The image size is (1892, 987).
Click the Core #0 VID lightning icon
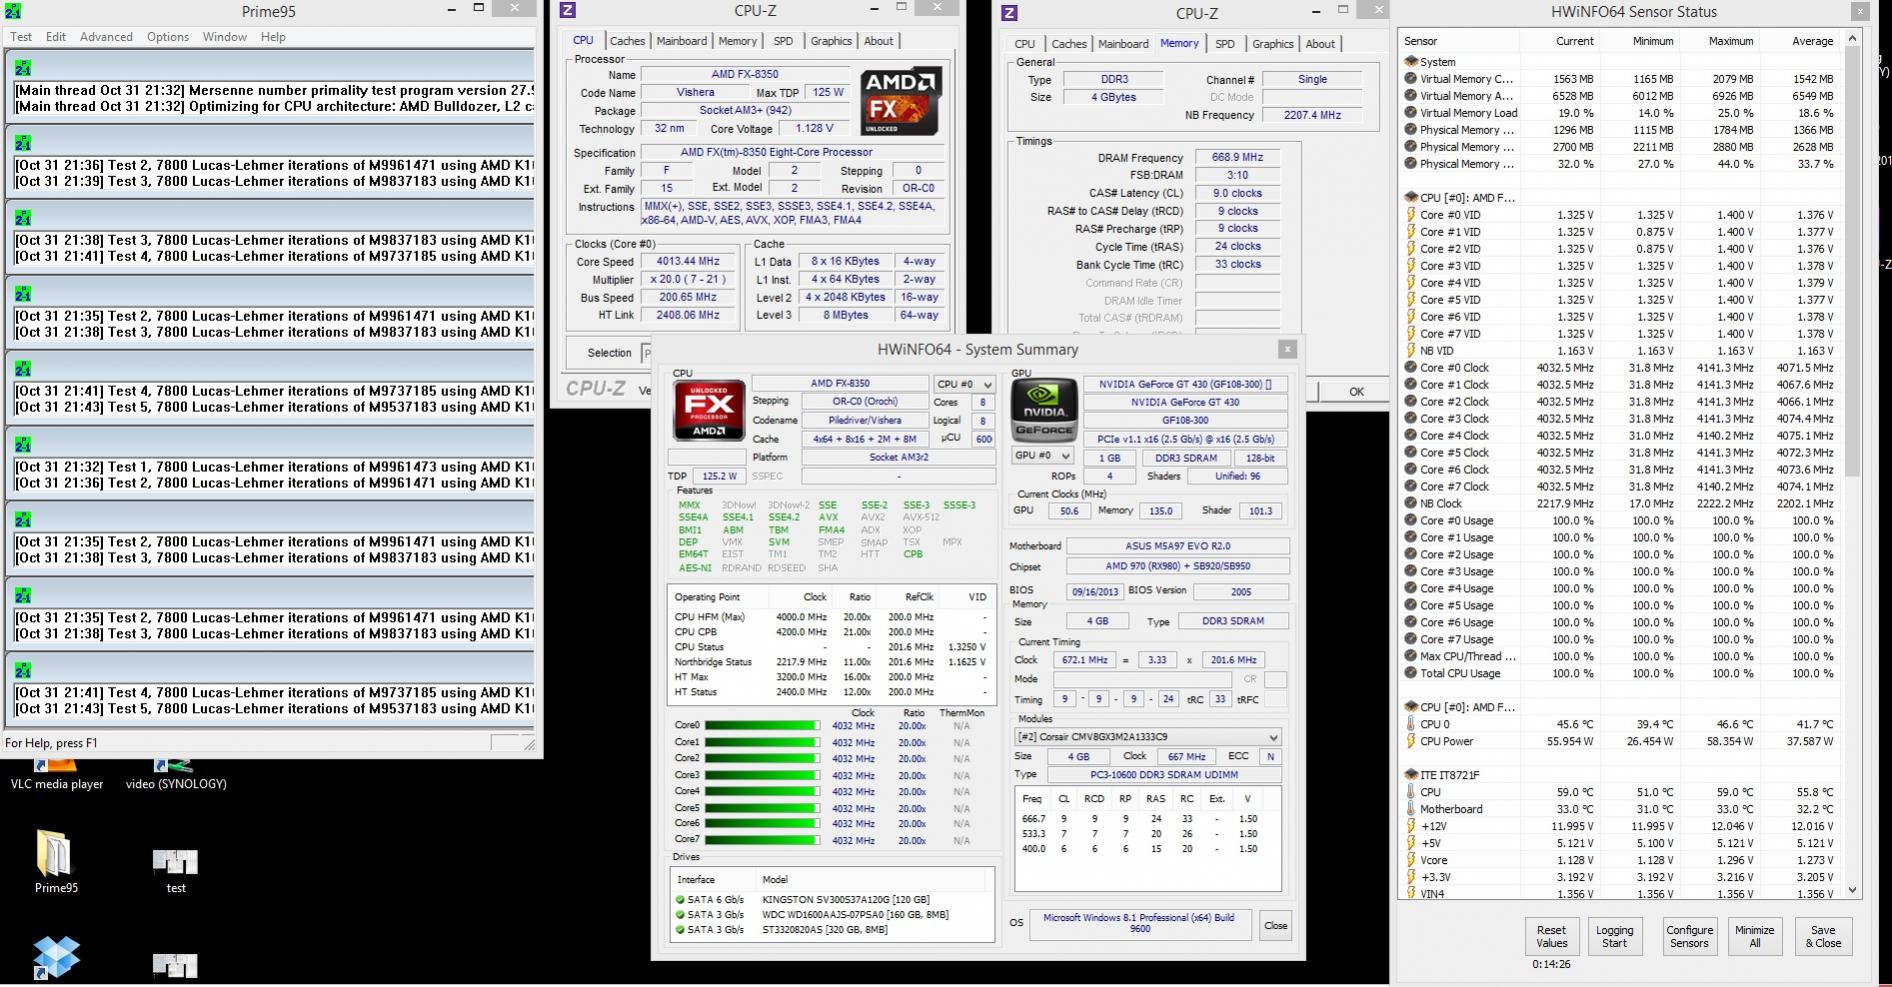[x=1411, y=215]
